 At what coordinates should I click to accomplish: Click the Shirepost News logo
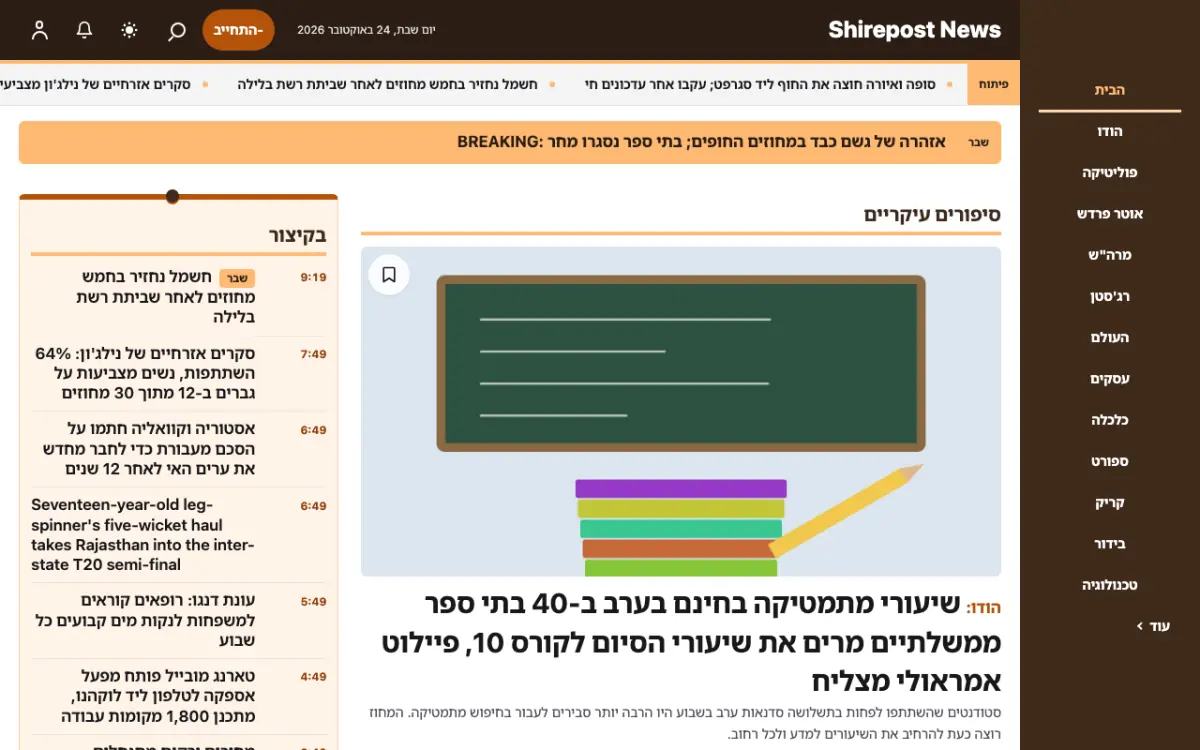(914, 30)
